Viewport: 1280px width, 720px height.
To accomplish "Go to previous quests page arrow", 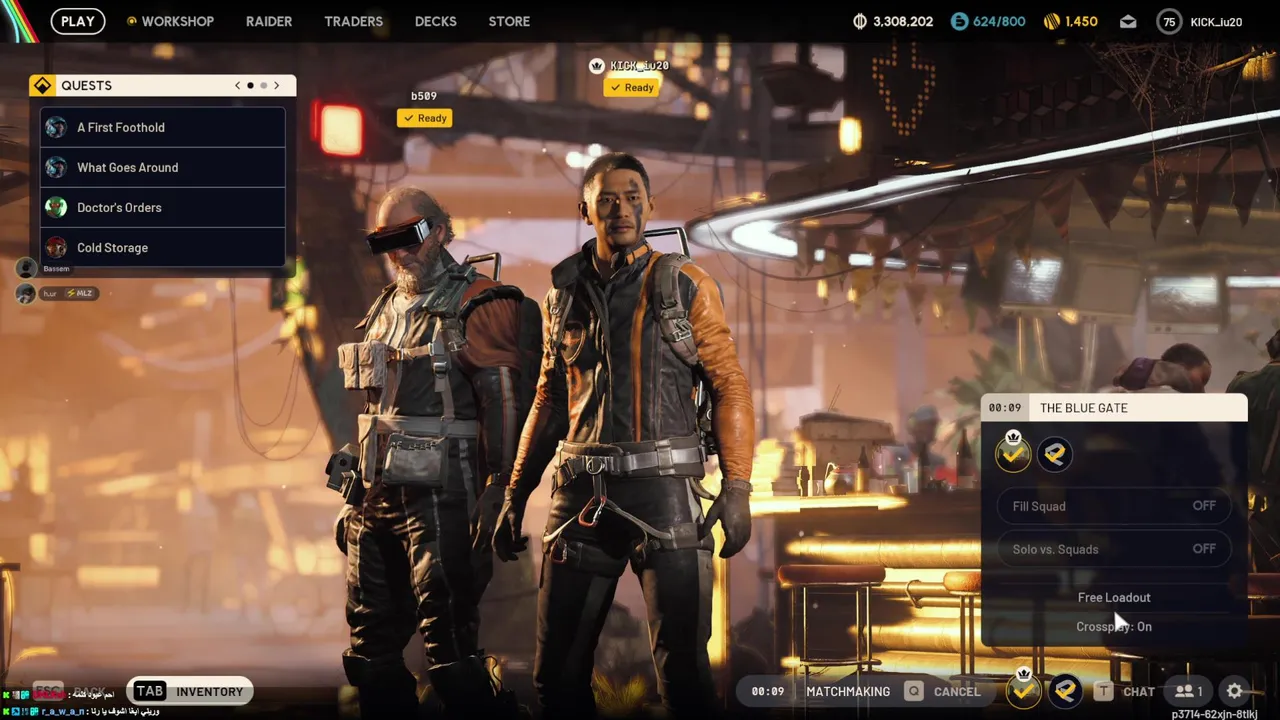I will tap(237, 85).
